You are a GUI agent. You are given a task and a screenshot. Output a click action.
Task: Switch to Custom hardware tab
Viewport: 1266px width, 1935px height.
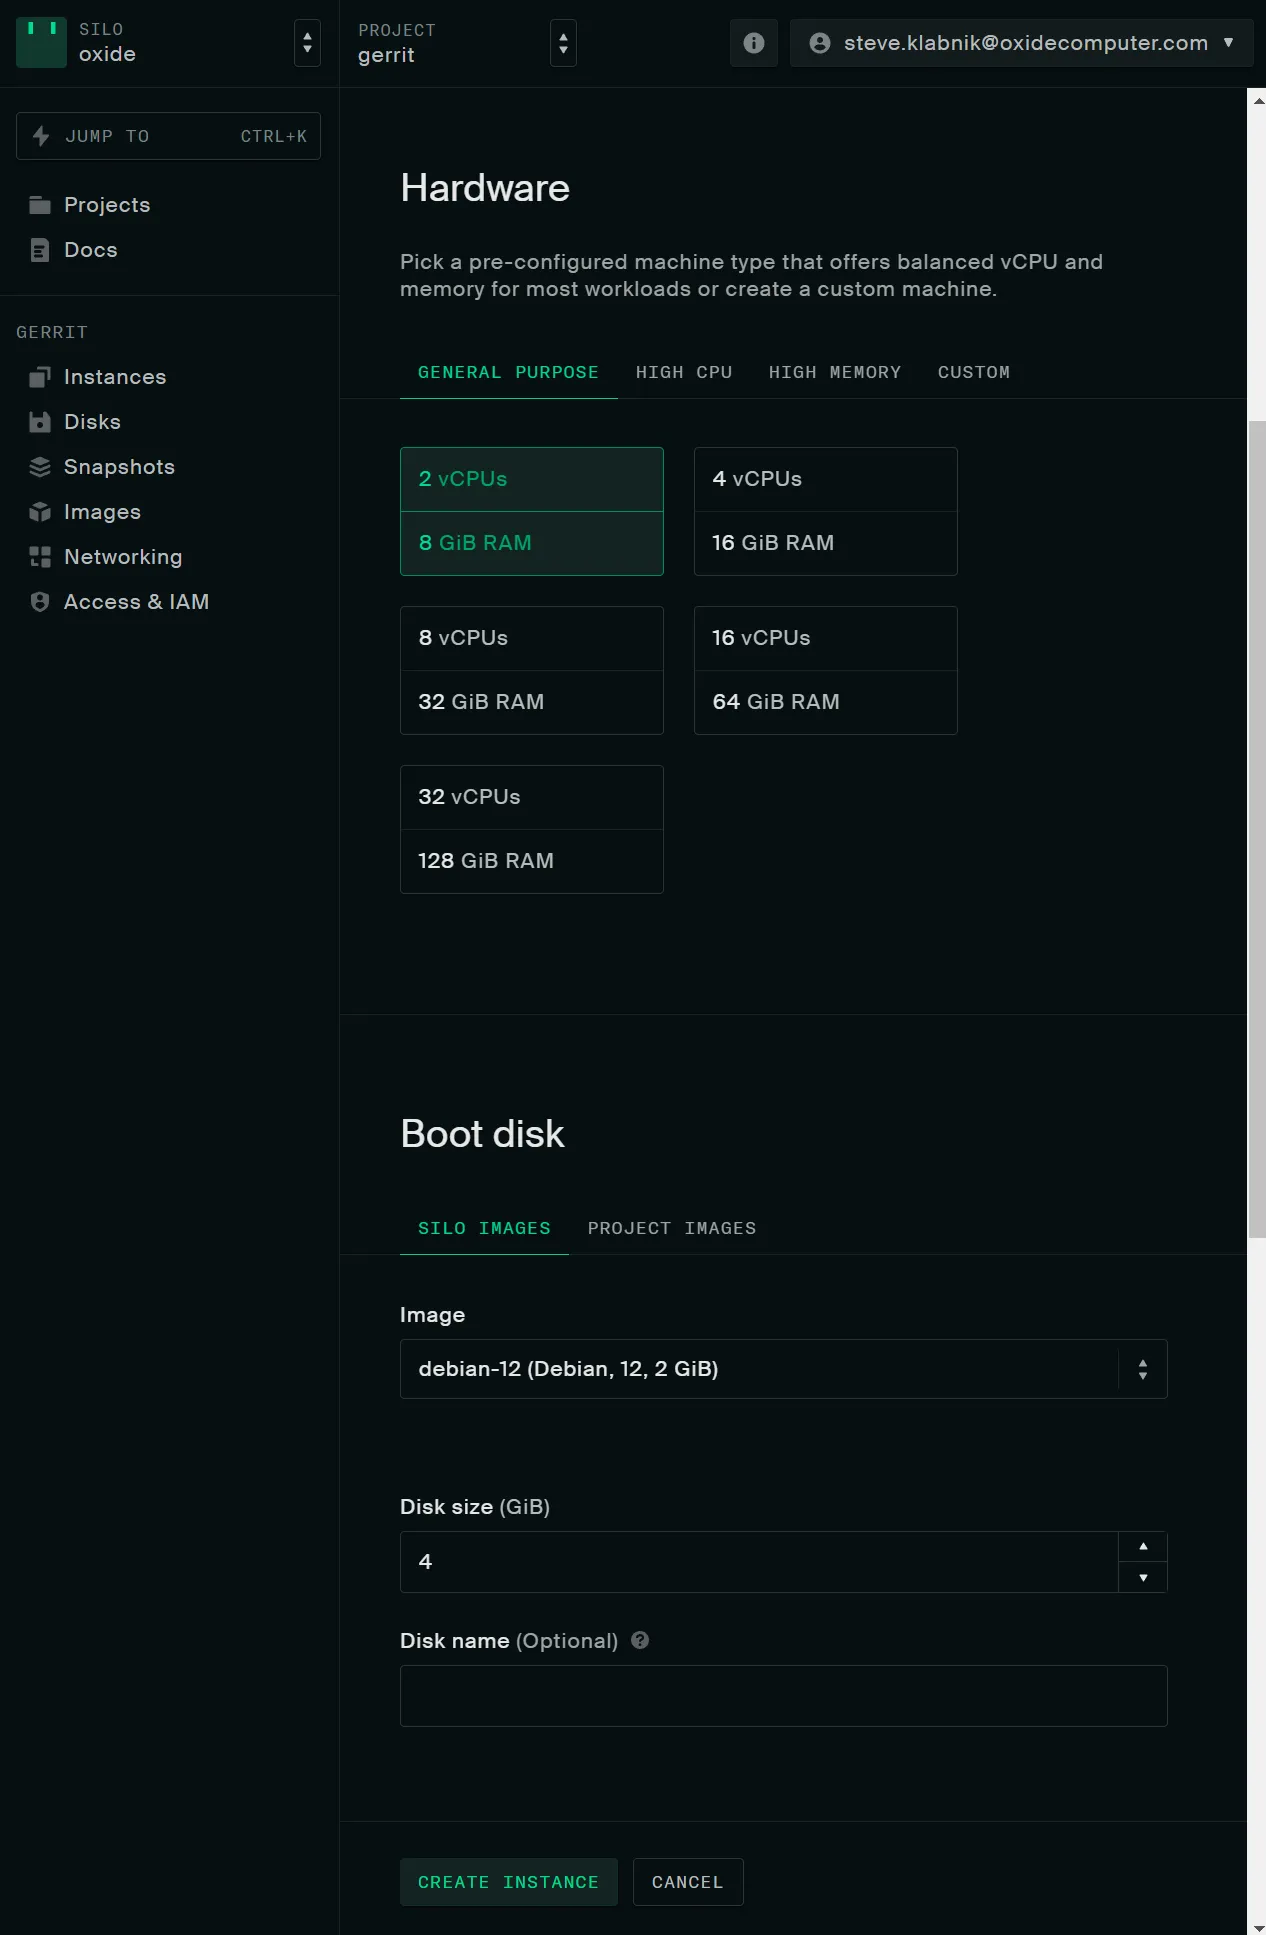click(x=974, y=372)
